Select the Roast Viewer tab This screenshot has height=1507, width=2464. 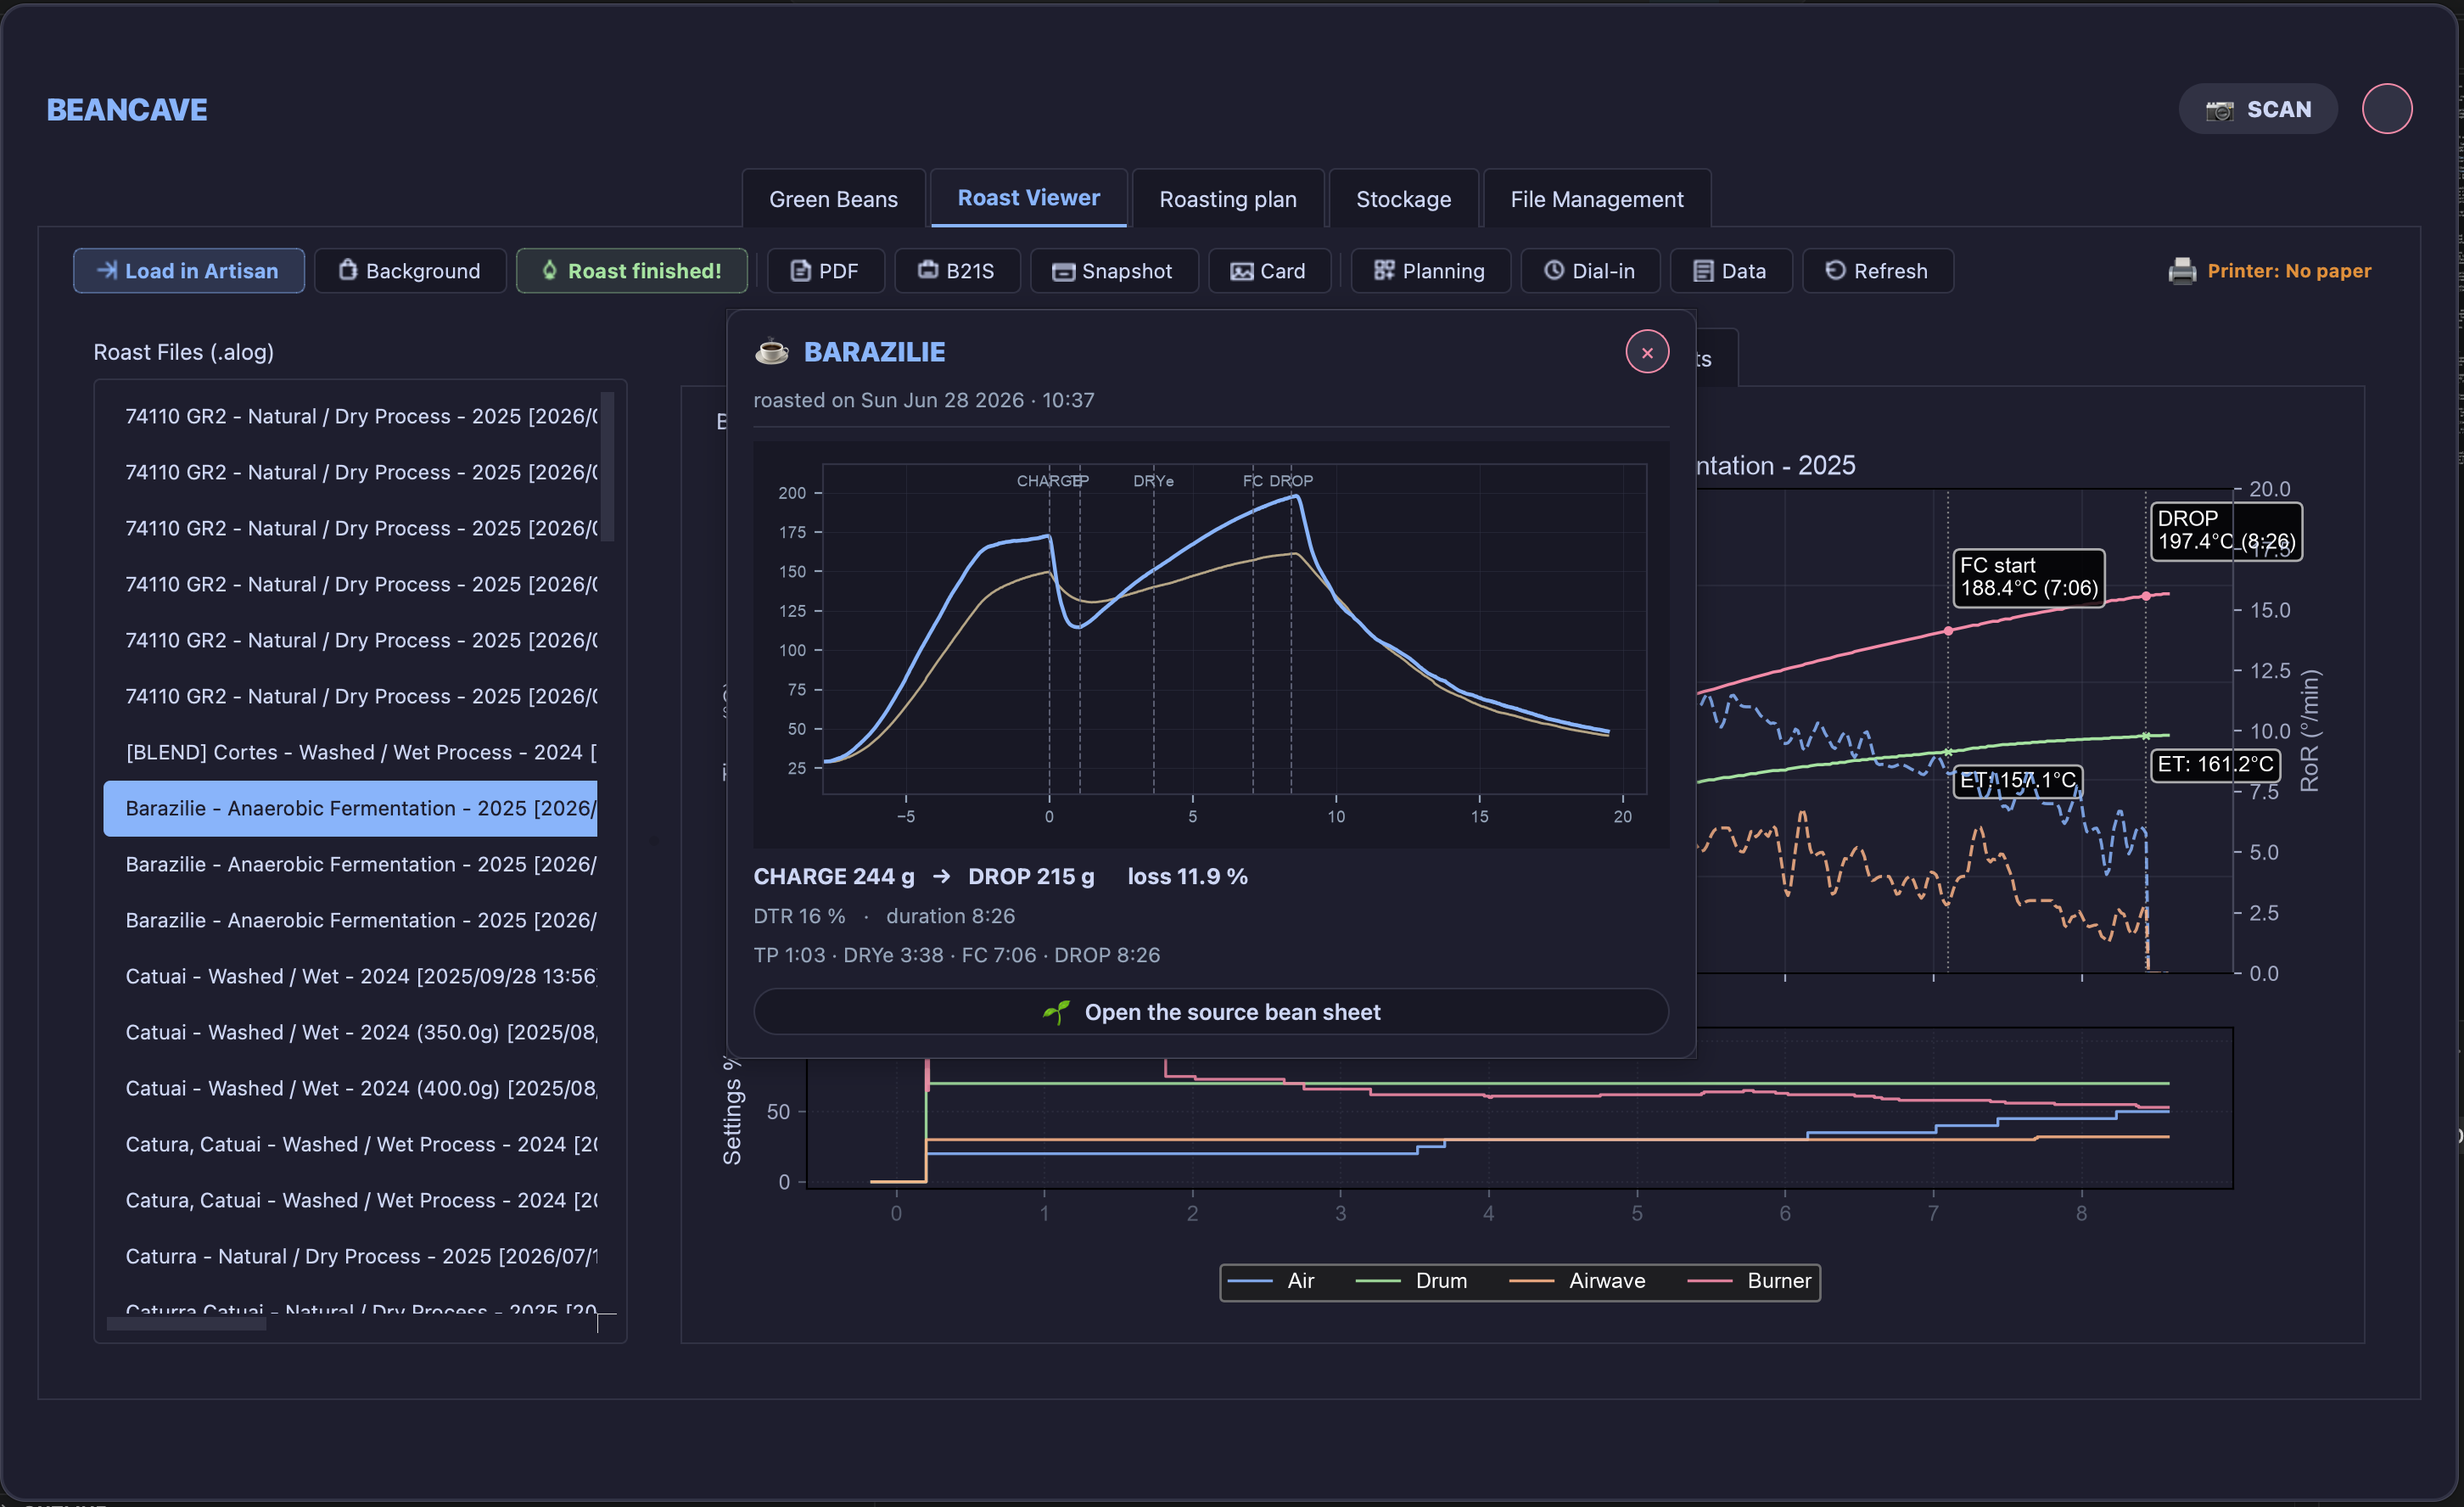1028,198
